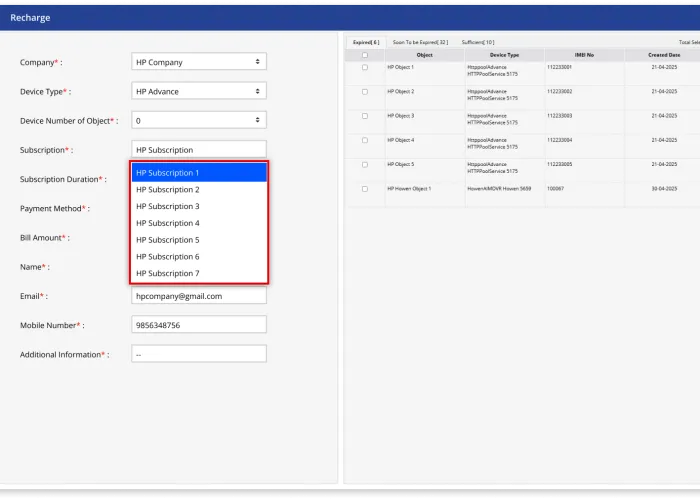Click the Email input field
Image resolution: width=700 pixels, height=500 pixels.
(199, 296)
